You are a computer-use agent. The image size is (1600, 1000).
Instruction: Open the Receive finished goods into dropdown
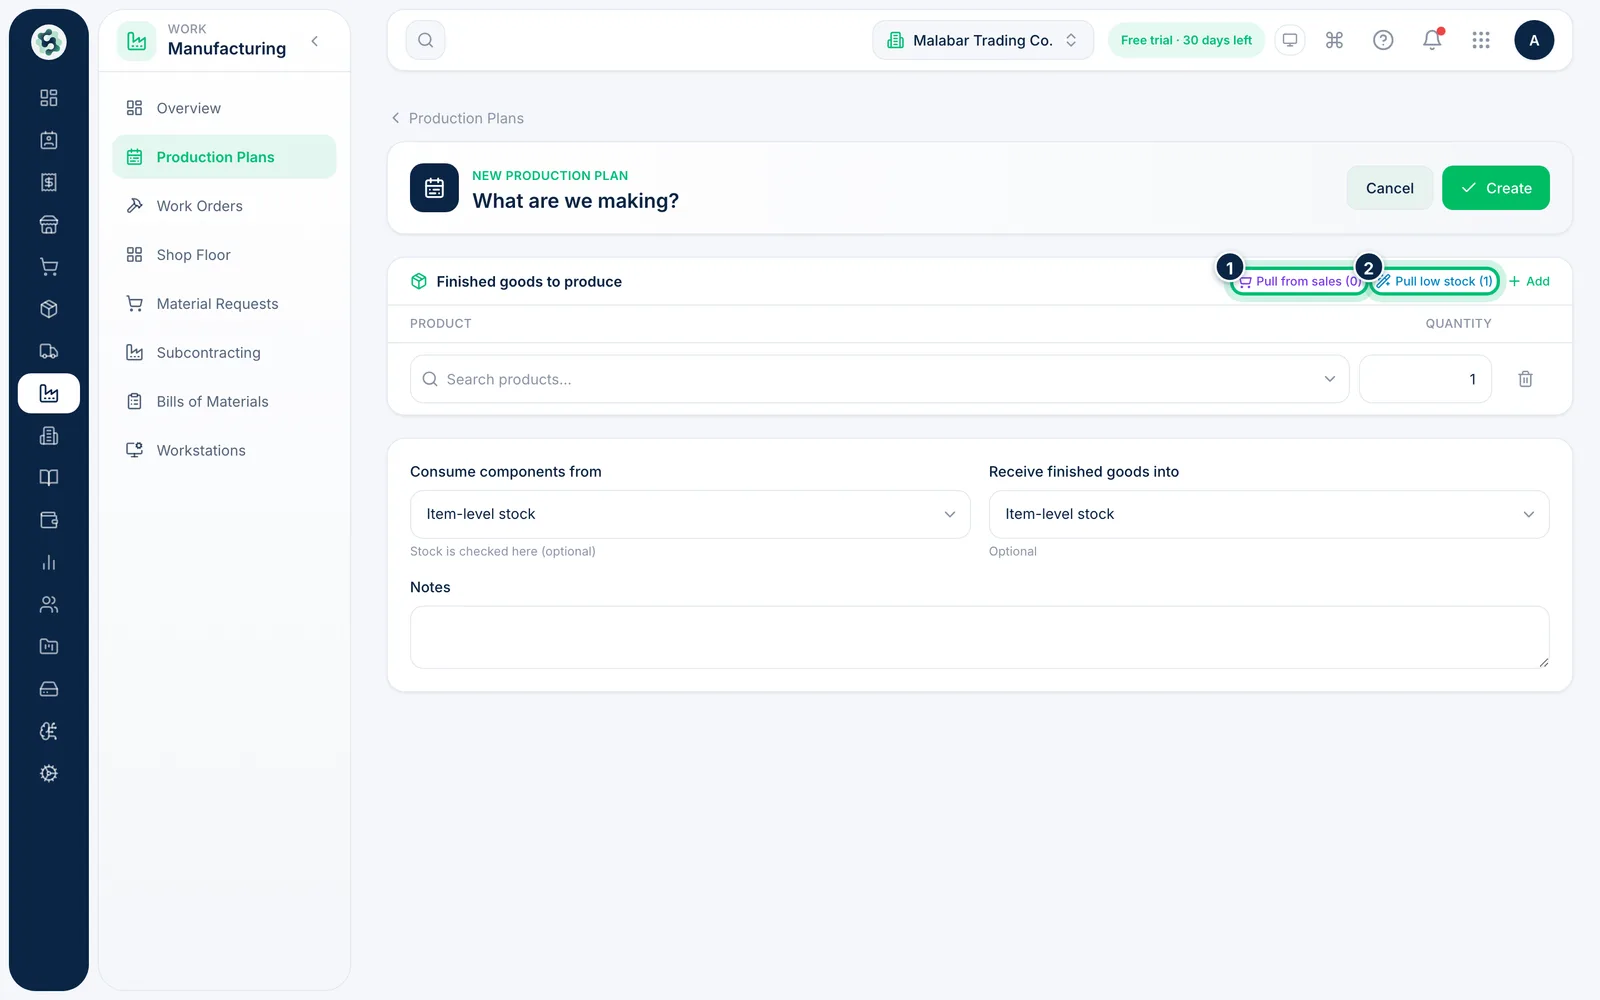click(x=1269, y=514)
